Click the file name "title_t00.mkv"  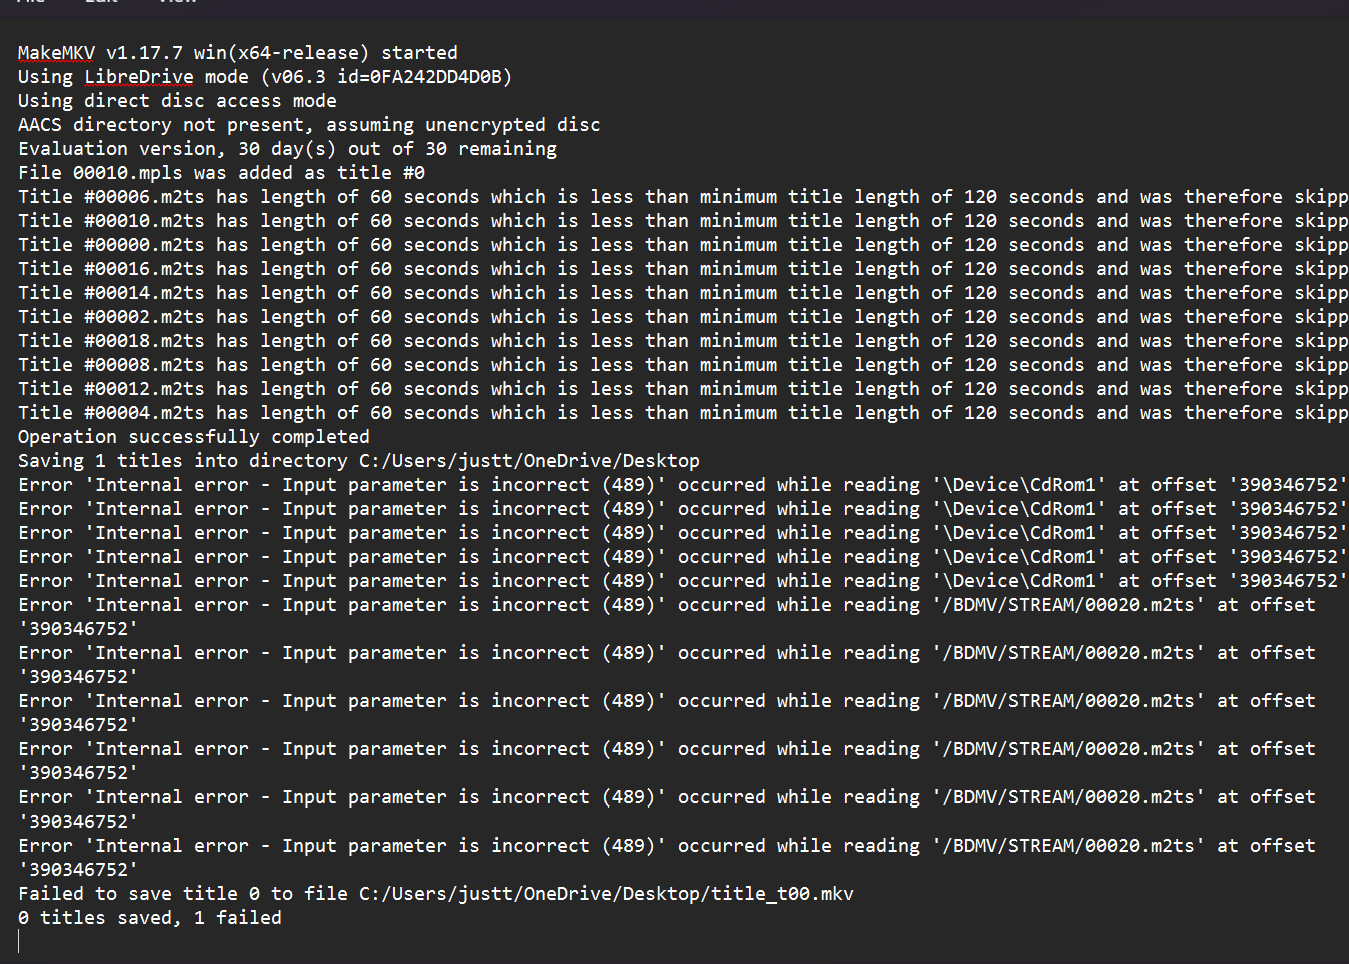click(x=782, y=894)
